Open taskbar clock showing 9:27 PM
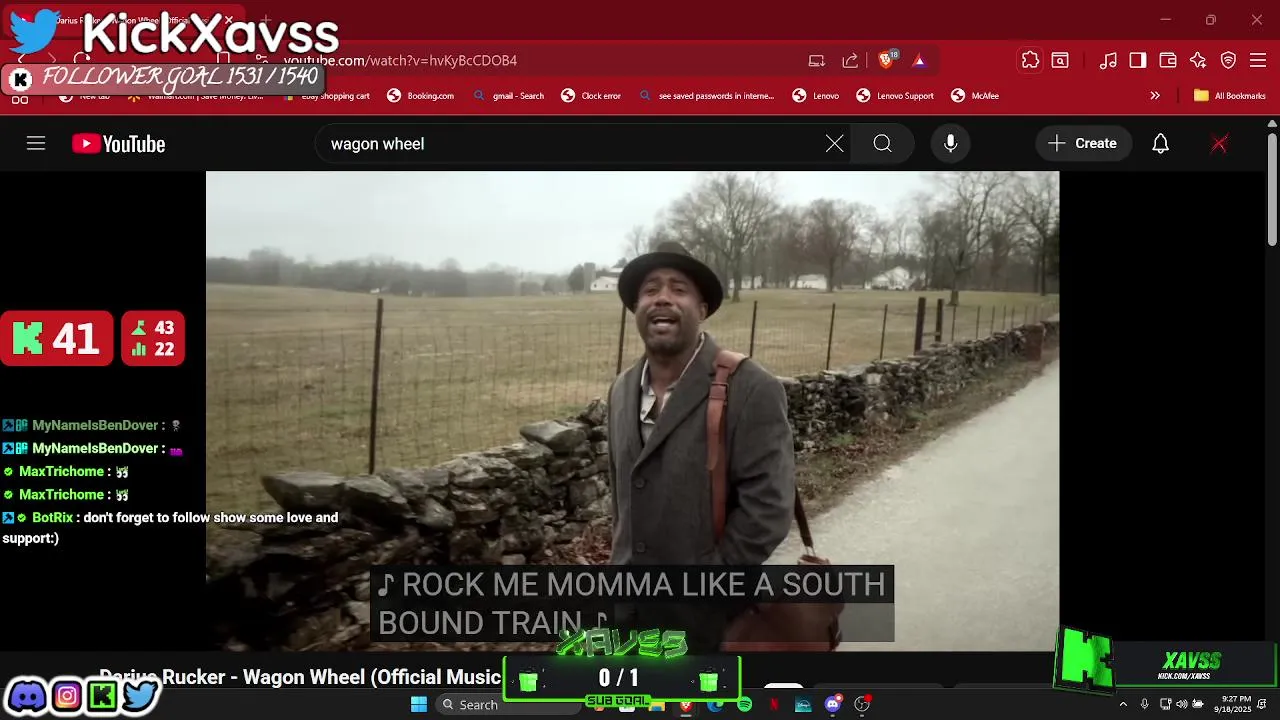This screenshot has width=1280, height=720. (x=1235, y=704)
